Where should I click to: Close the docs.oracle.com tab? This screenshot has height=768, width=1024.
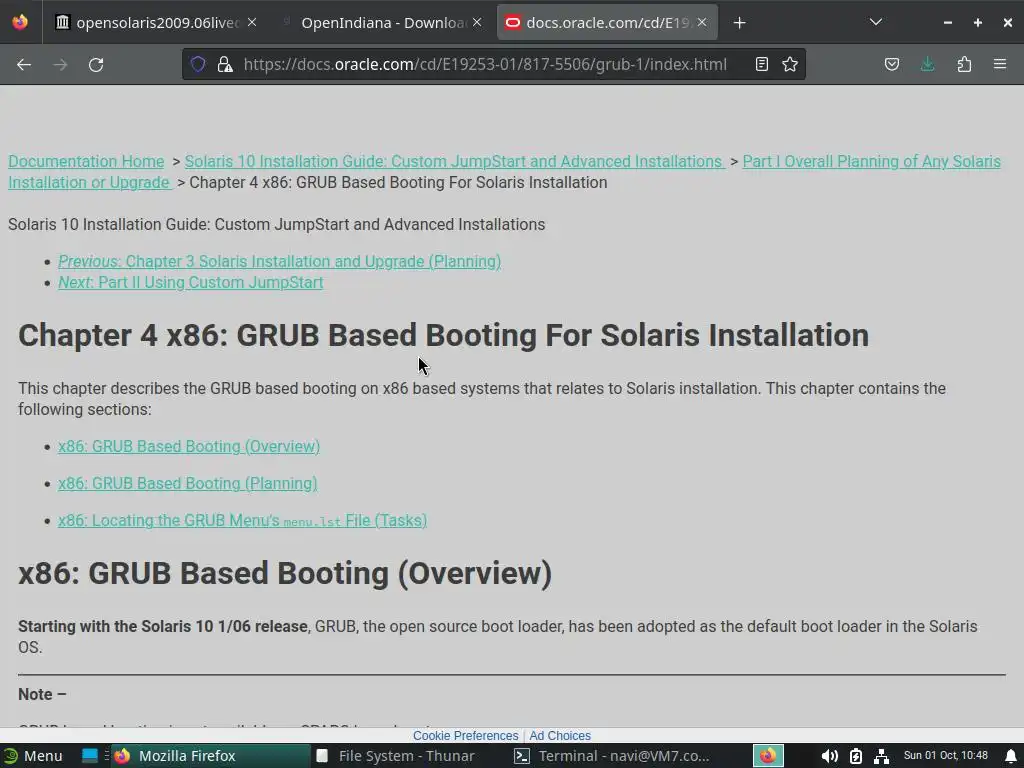pos(702,22)
